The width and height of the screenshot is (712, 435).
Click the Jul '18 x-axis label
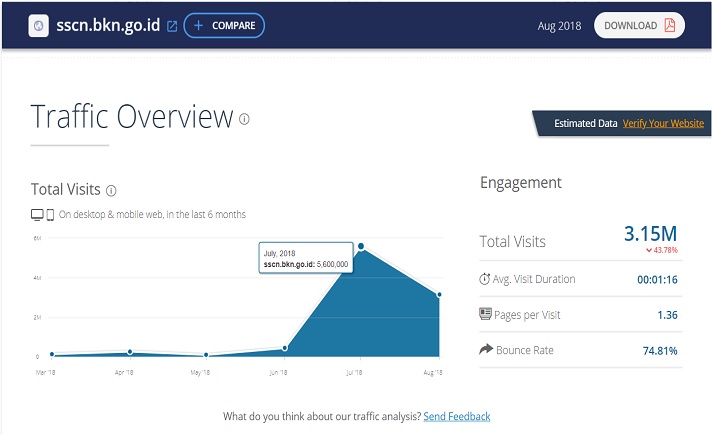[x=354, y=372]
